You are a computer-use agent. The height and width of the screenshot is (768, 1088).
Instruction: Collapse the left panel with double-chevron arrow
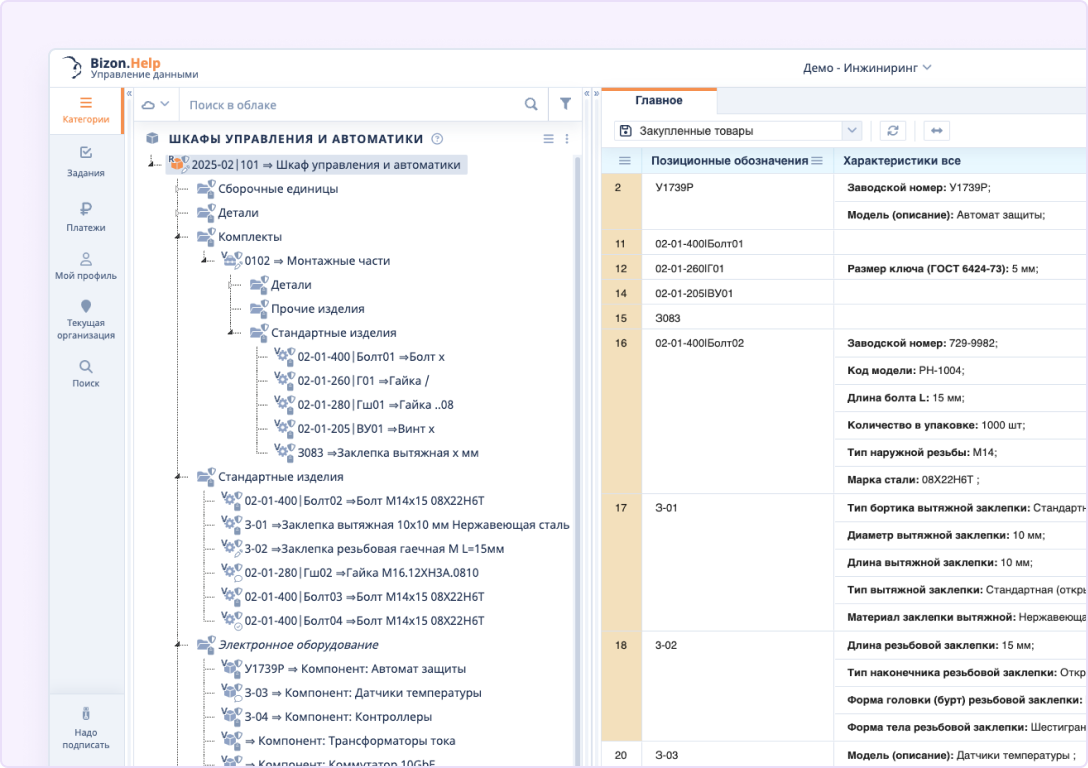pyautogui.click(x=130, y=92)
